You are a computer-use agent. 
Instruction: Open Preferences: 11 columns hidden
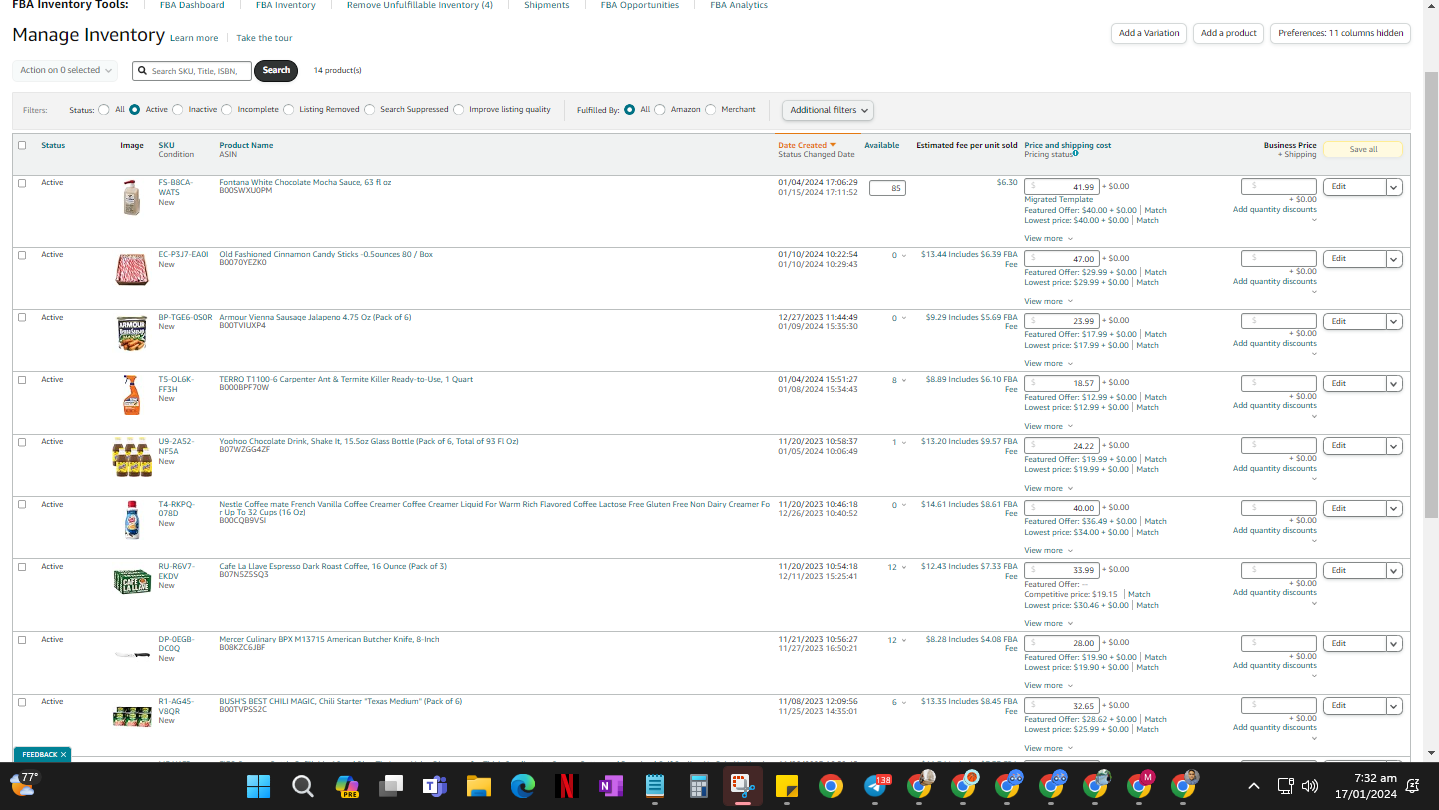[1341, 33]
